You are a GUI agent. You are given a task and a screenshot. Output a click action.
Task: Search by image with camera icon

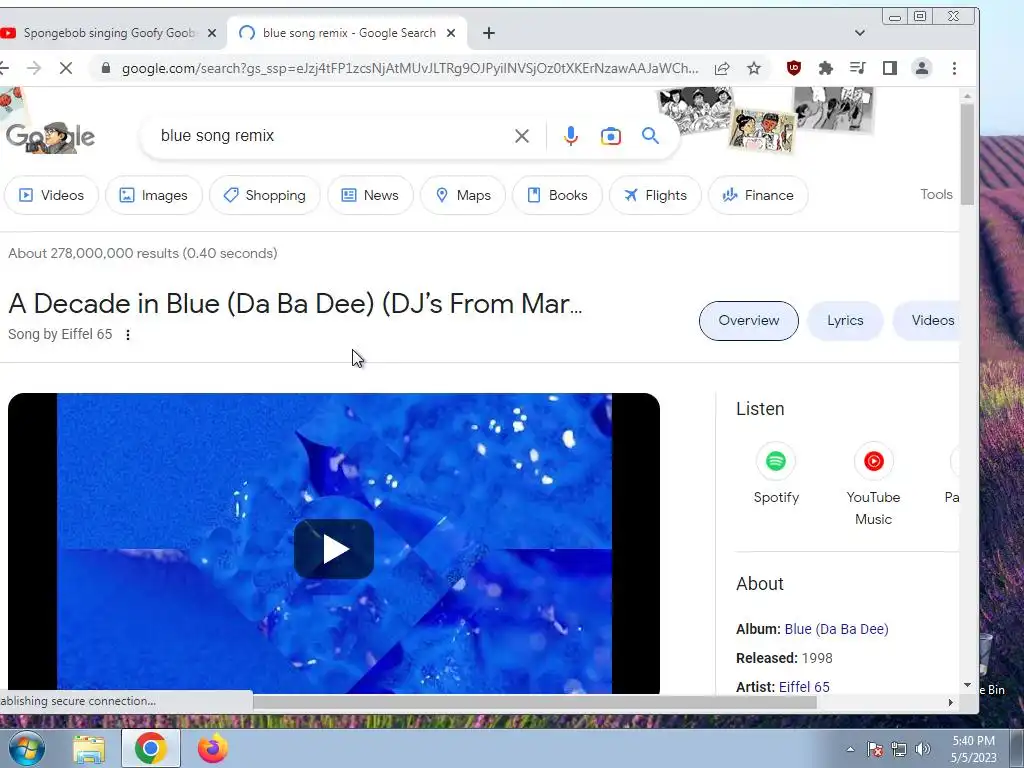611,136
